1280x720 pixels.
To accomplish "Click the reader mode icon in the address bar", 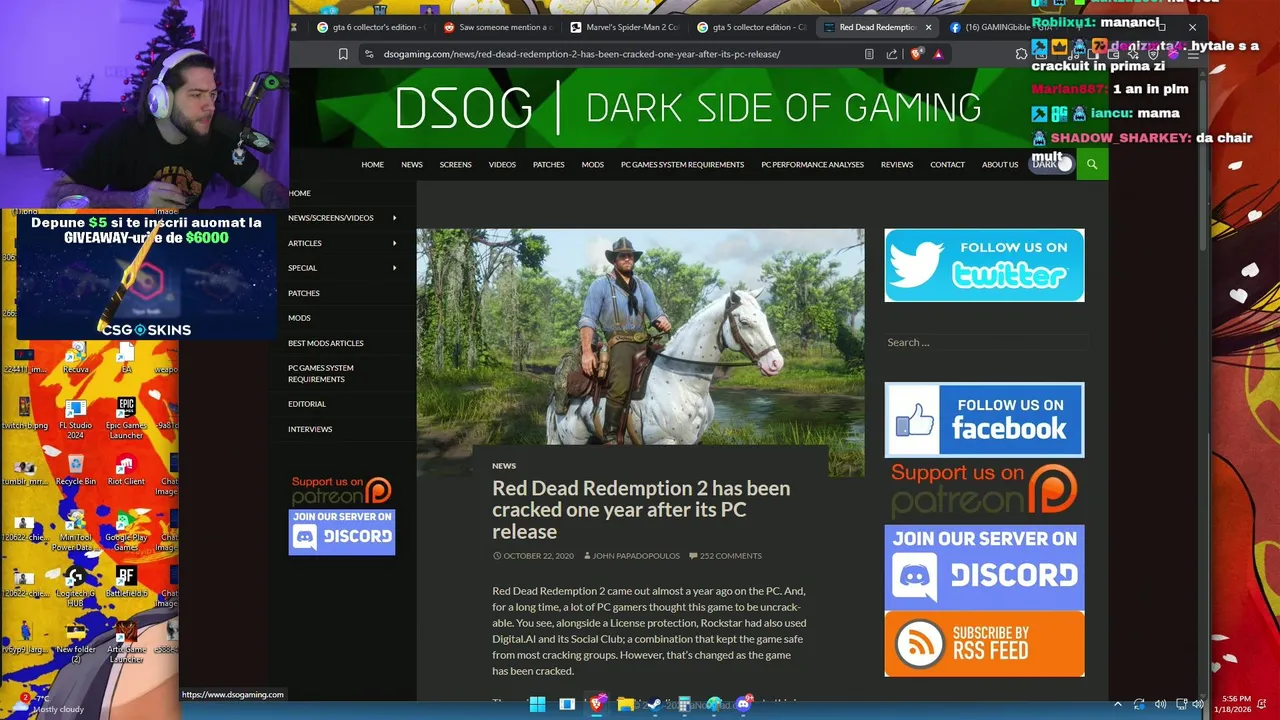I will (x=869, y=54).
